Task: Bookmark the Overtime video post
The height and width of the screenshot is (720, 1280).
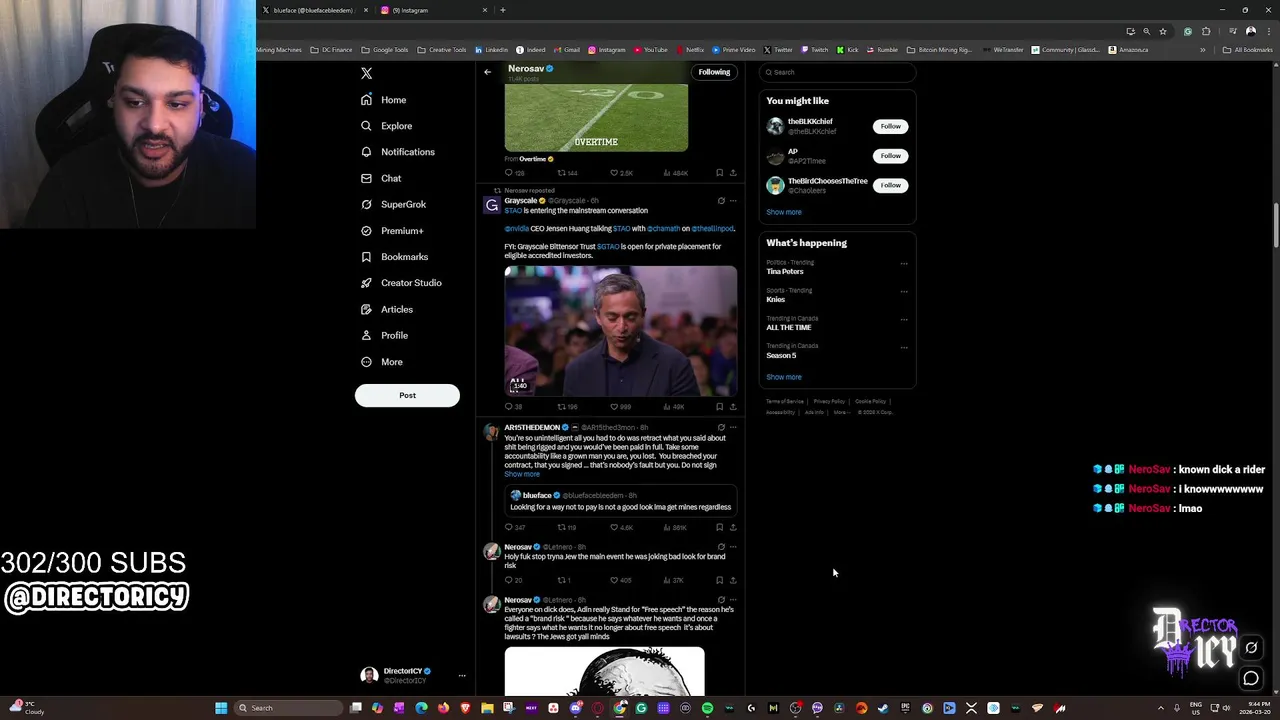Action: click(719, 173)
